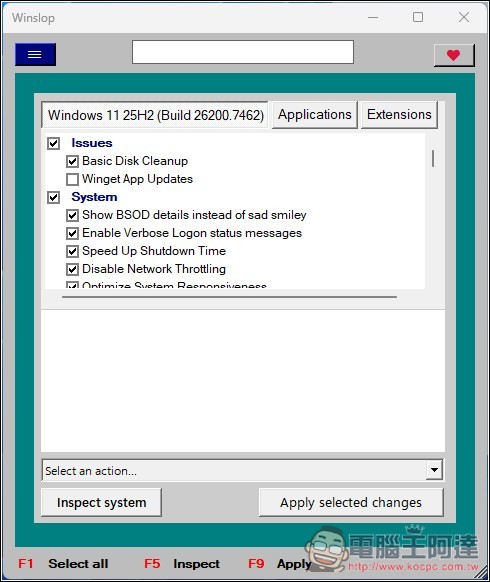Uncheck Speed Up Shutdown Time
Viewport: 490px width, 582px height.
(x=72, y=251)
